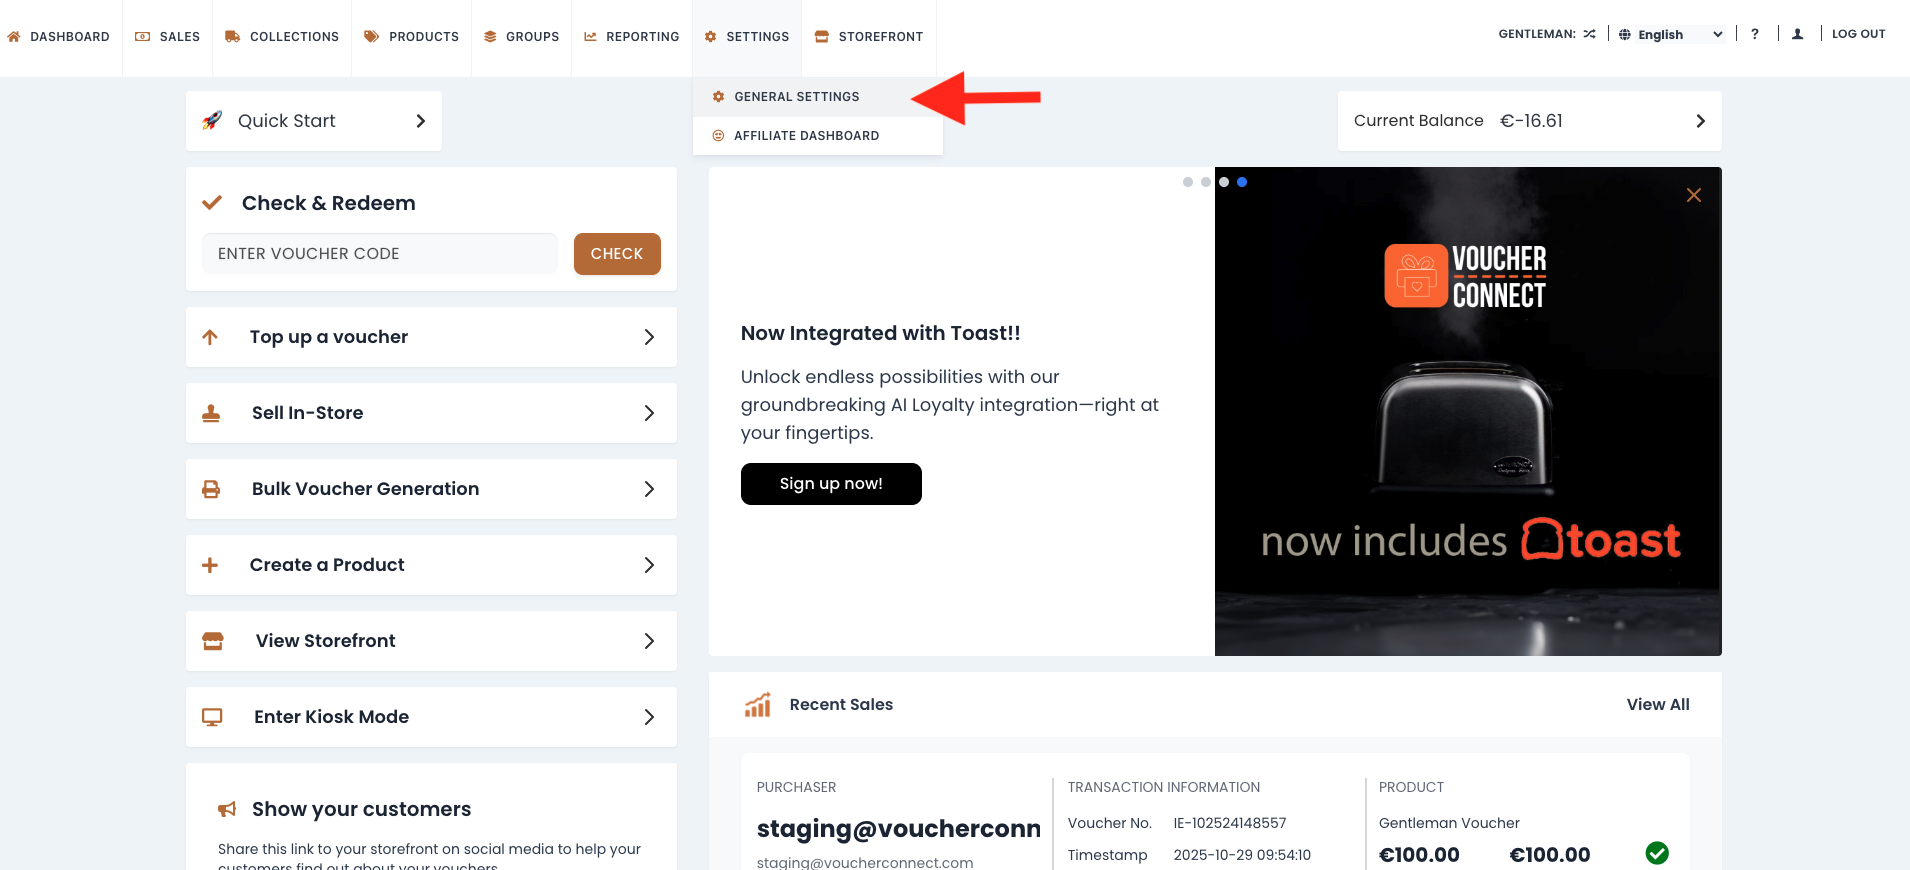Click the Quick Start rocket icon

[212, 121]
